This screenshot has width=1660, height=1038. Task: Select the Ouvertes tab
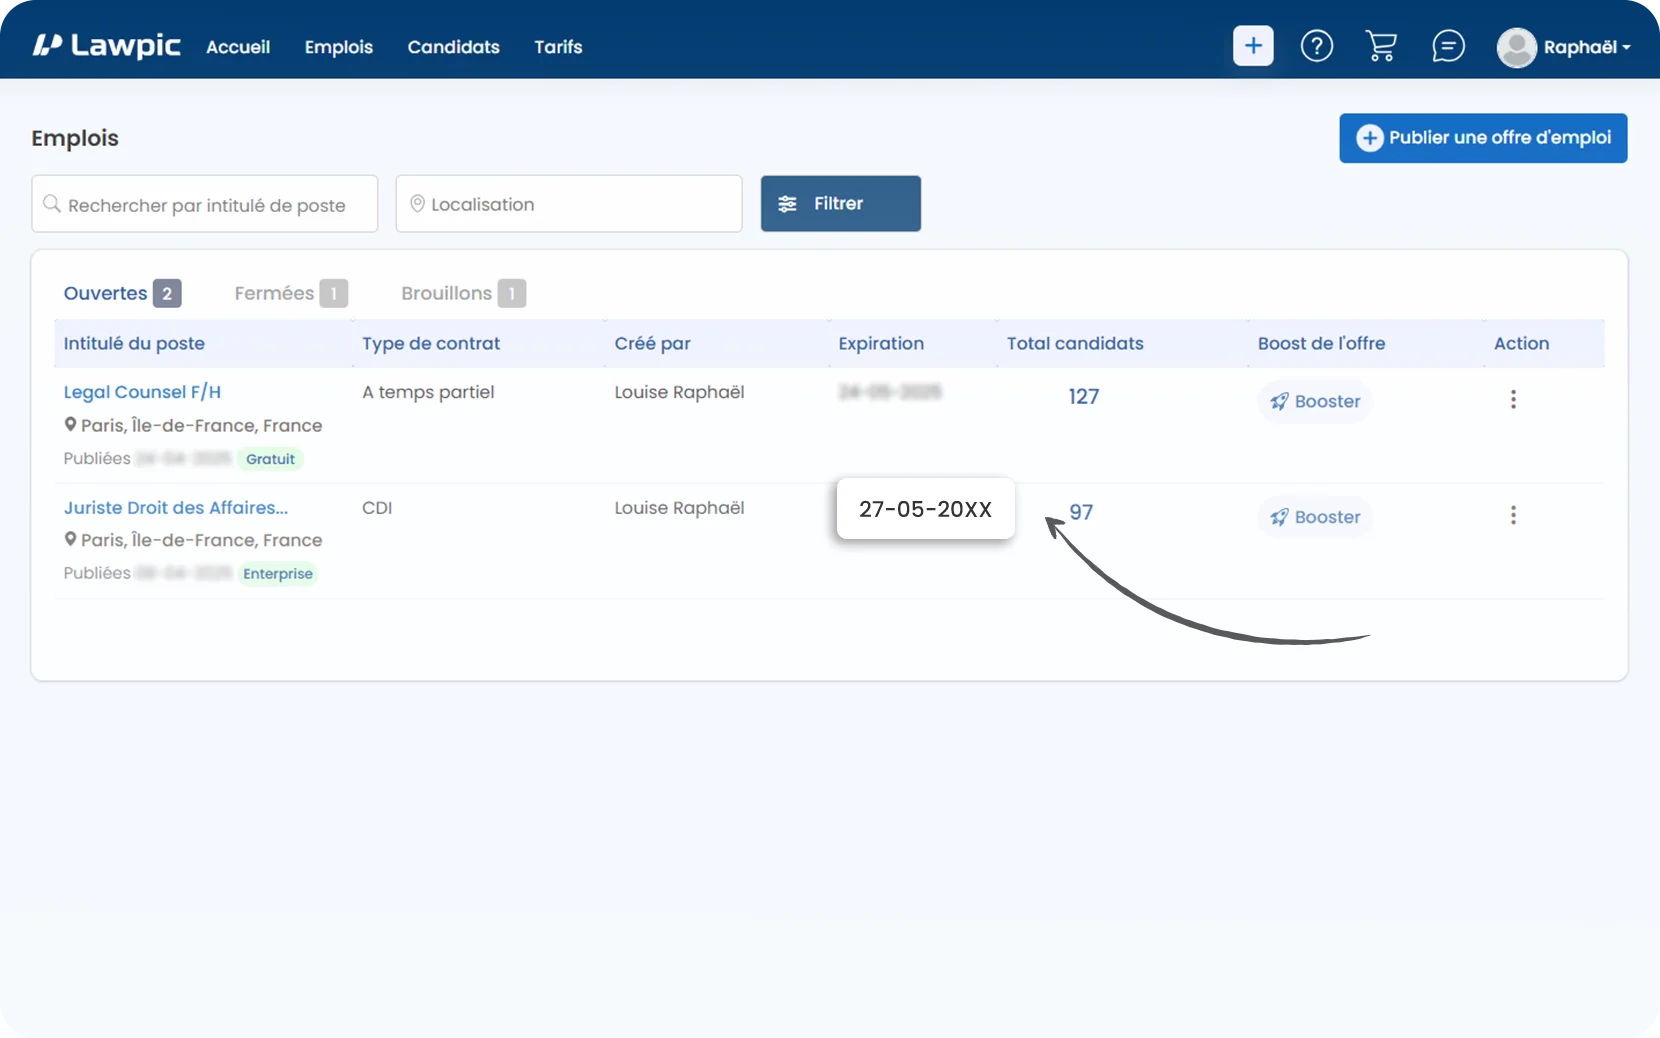pos(122,293)
